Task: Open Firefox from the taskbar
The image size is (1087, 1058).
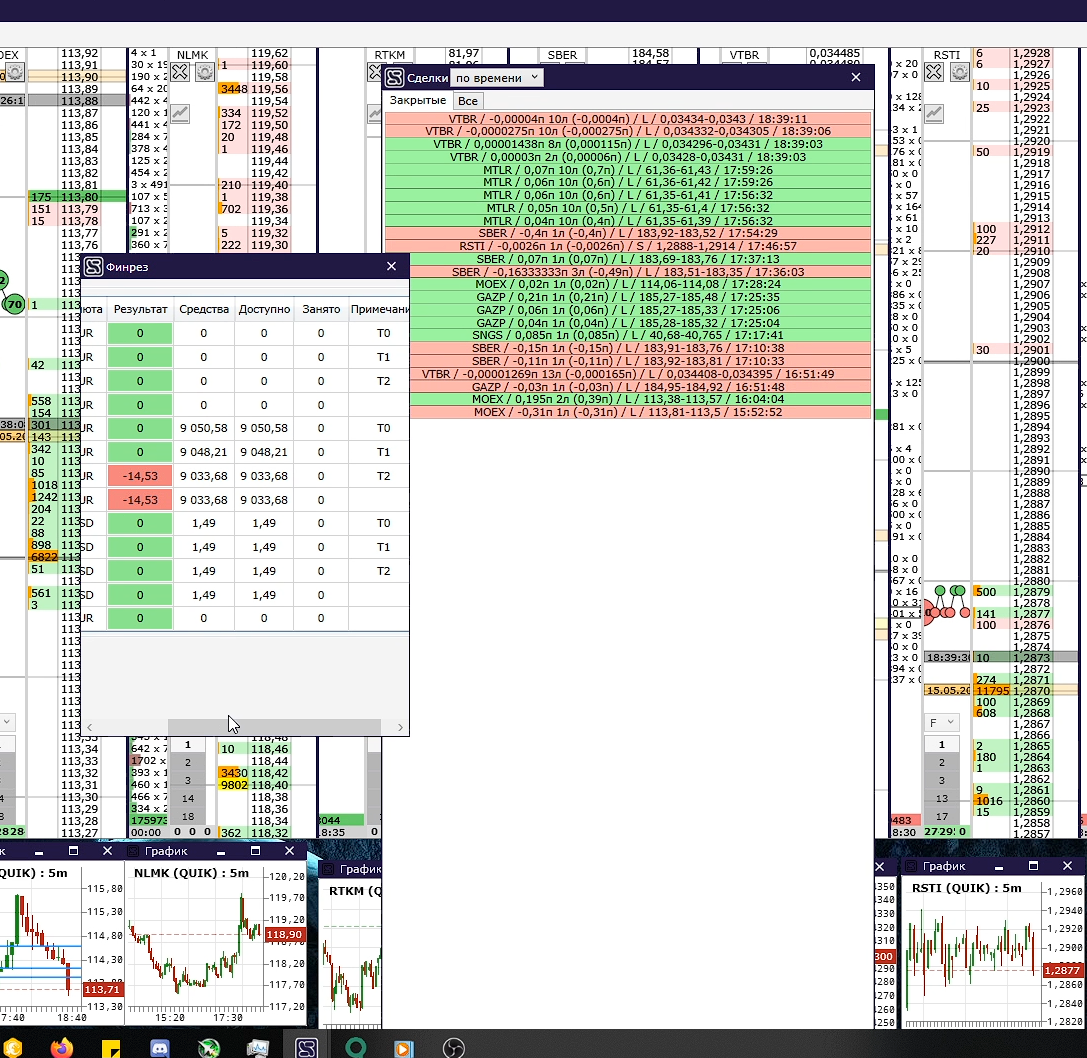Action: pos(62,1048)
